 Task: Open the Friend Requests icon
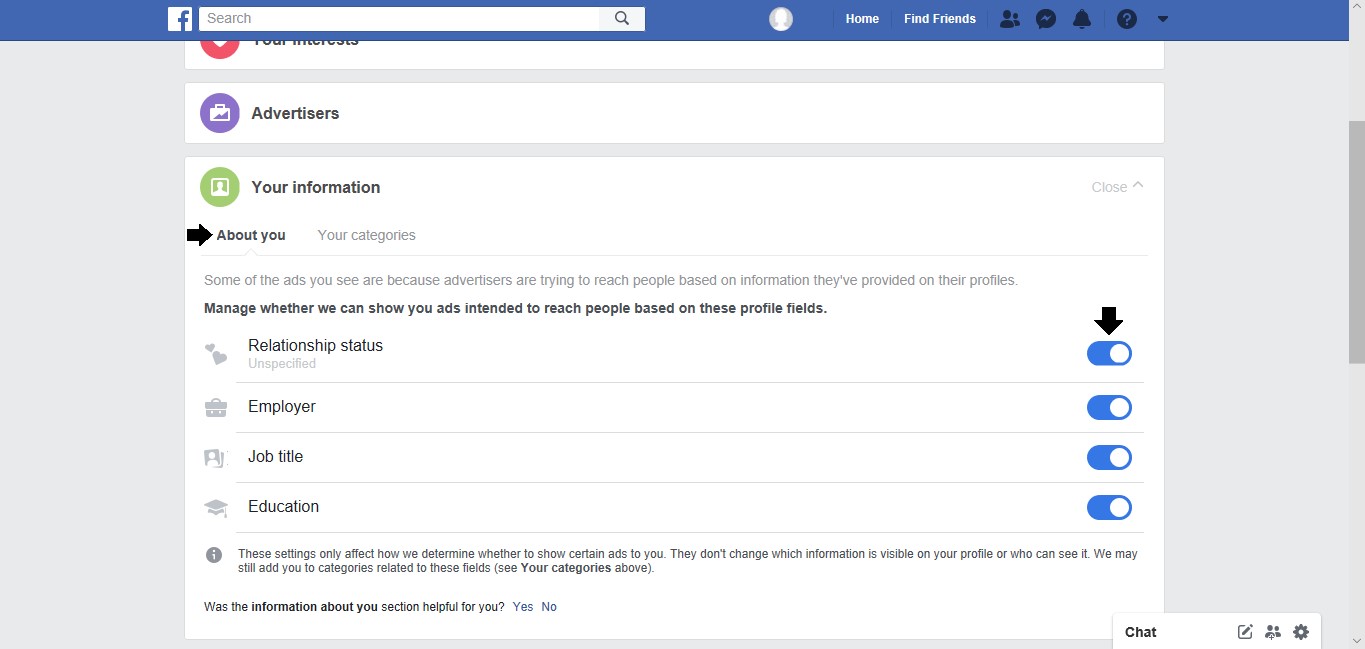click(1010, 19)
